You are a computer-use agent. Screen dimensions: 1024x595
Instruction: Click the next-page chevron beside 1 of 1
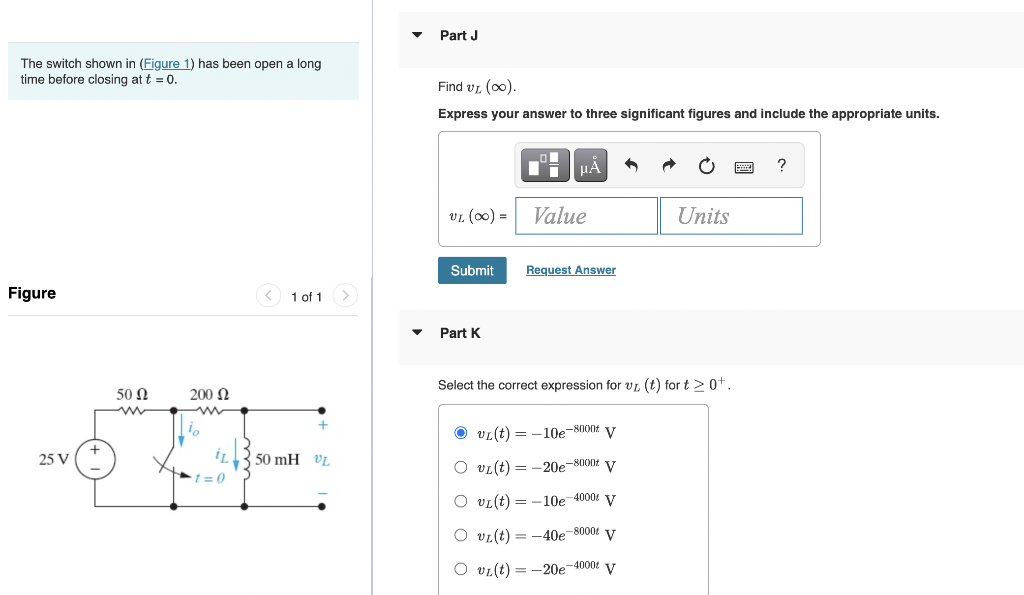click(344, 296)
